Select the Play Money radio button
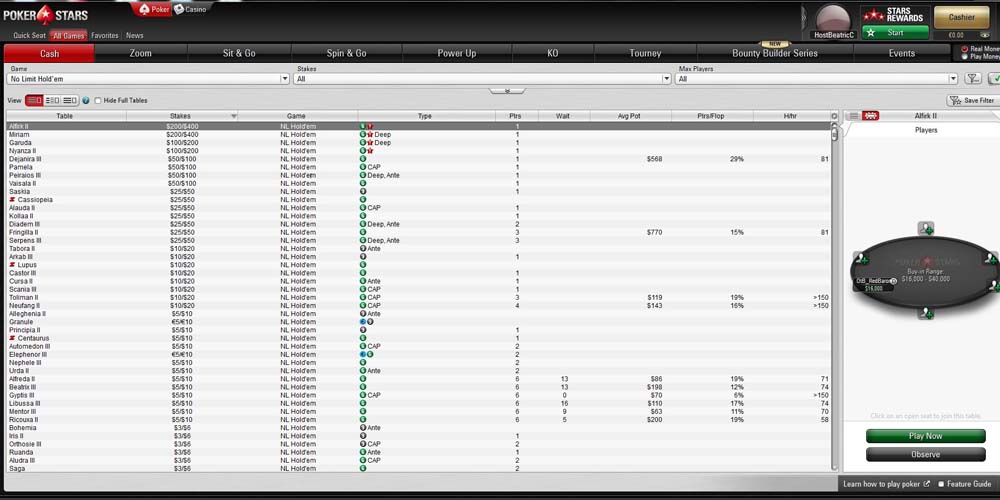 coord(964,57)
